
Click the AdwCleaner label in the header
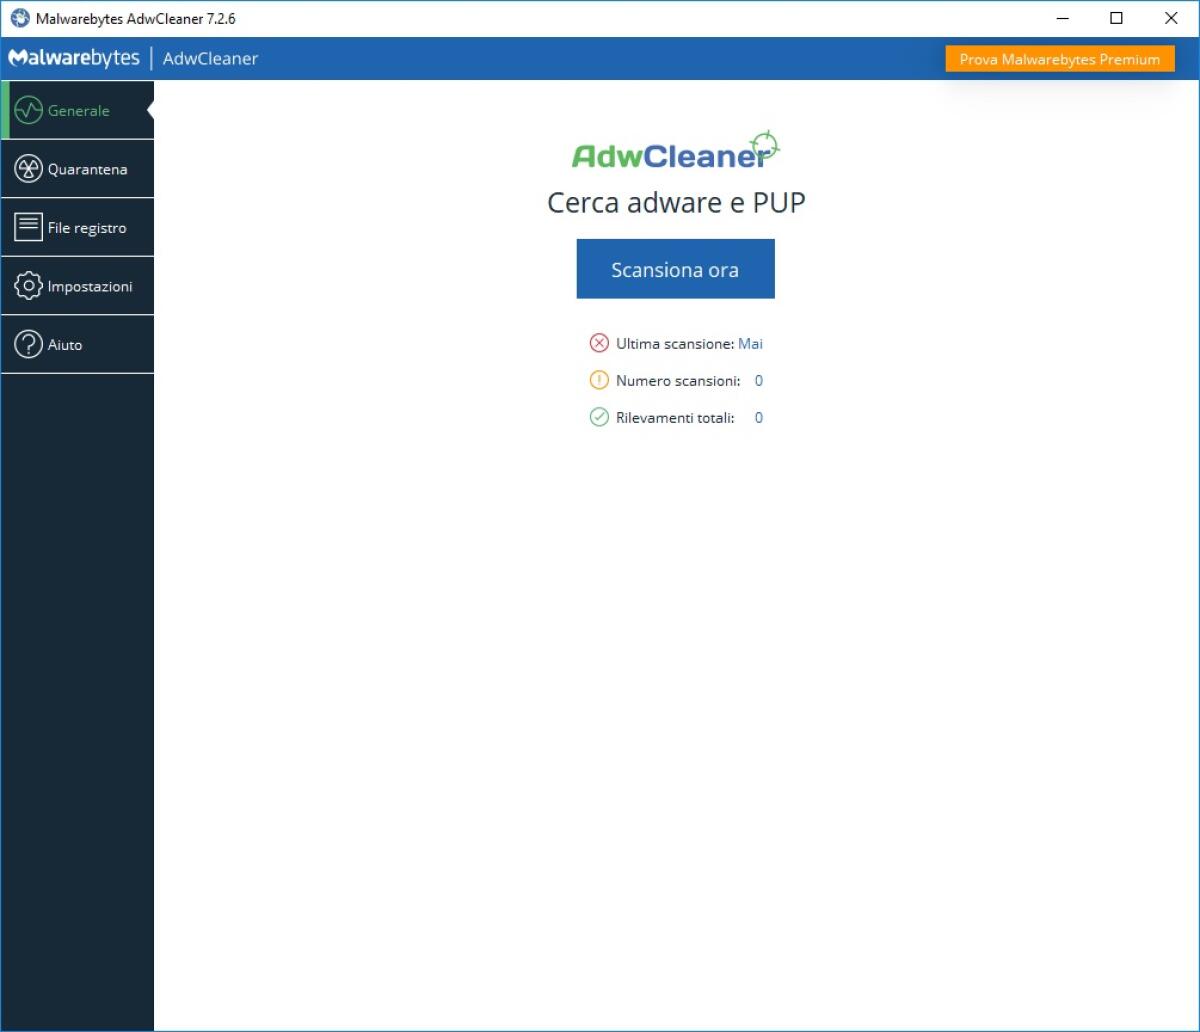click(x=211, y=58)
